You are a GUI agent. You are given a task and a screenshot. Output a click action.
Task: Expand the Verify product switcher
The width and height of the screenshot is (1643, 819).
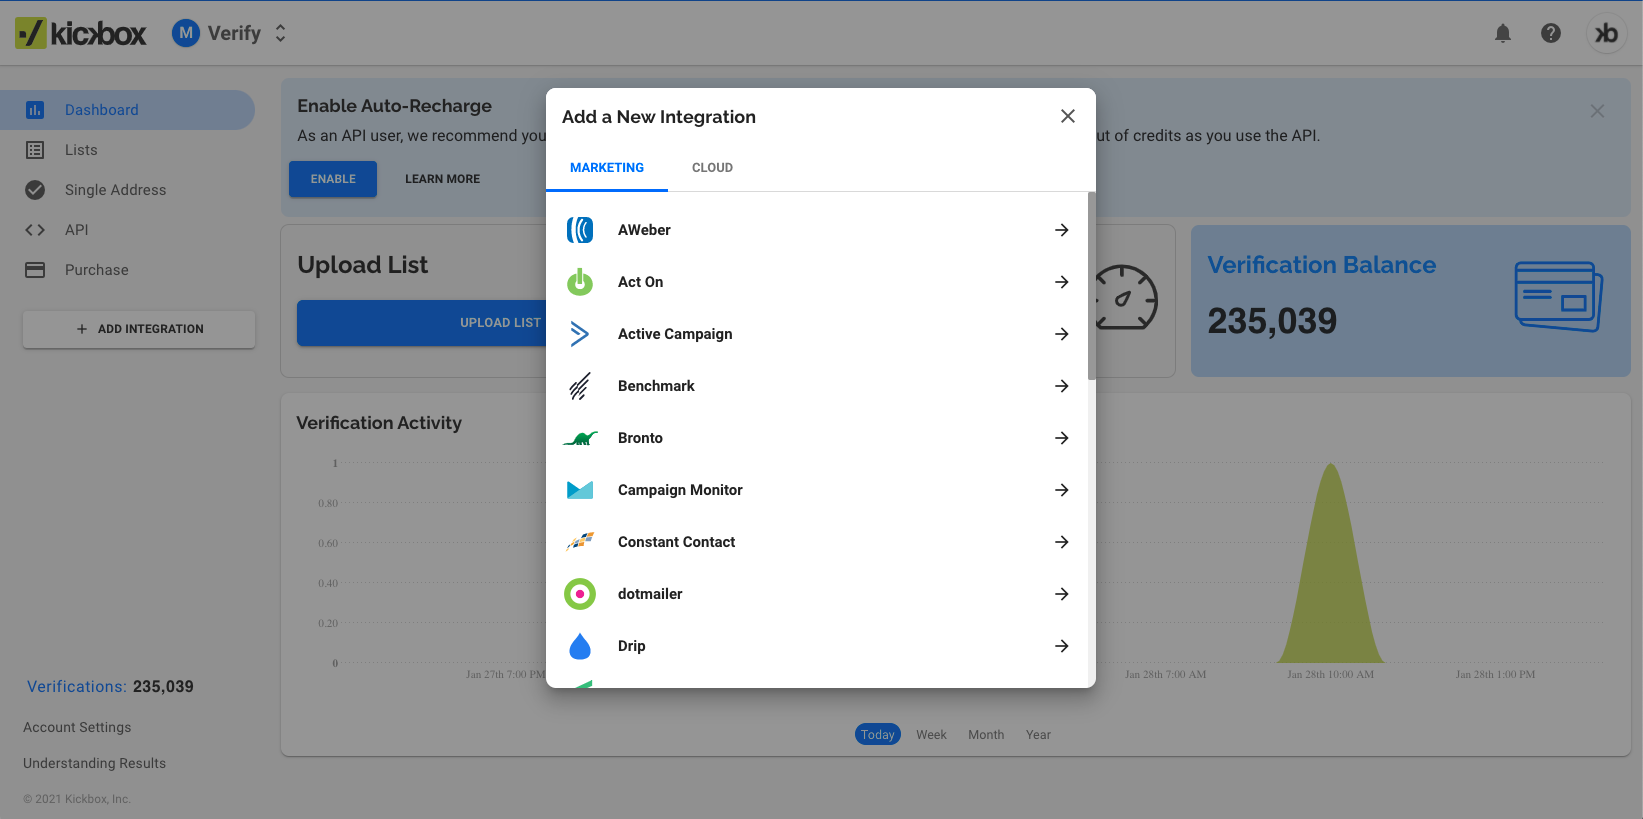tap(280, 33)
